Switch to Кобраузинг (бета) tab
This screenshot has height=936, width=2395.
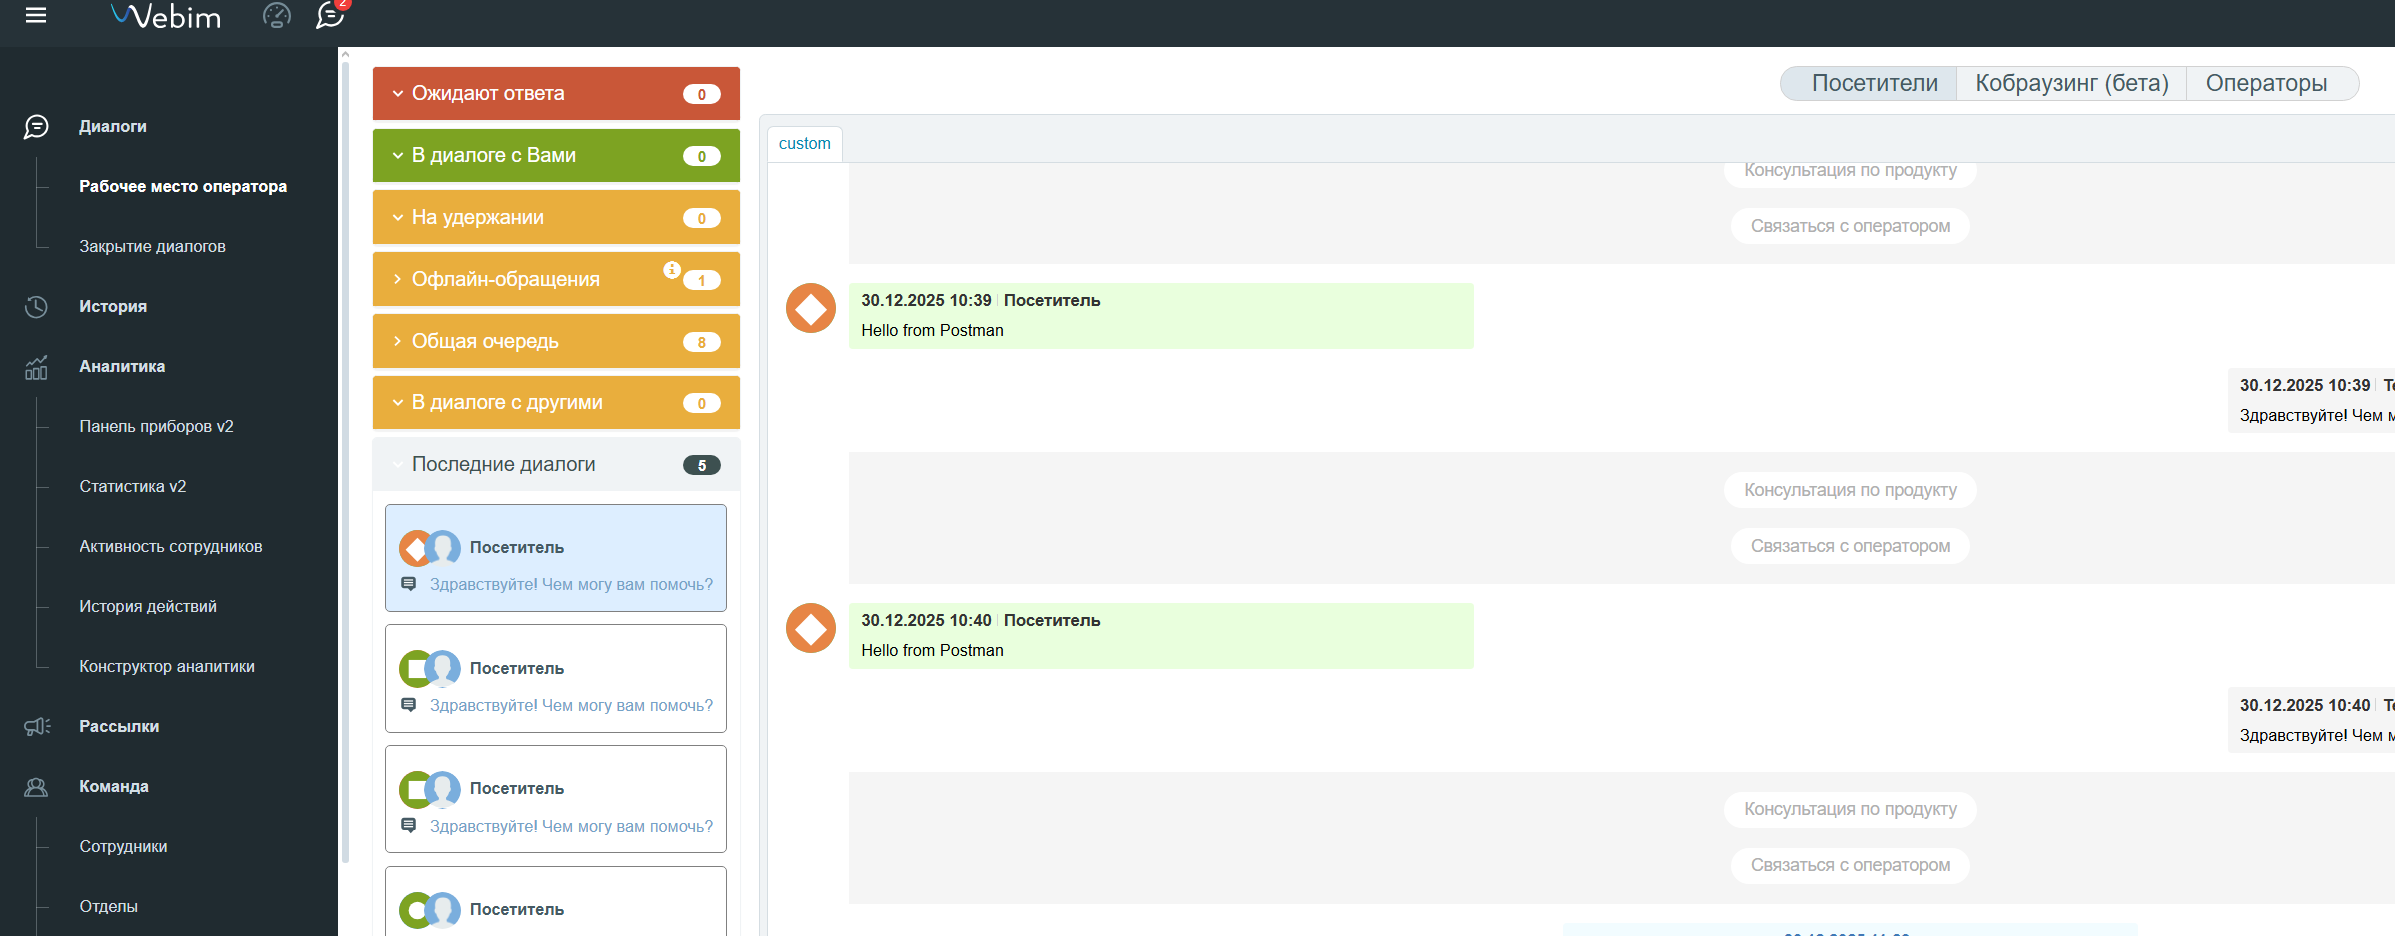[x=2071, y=83]
